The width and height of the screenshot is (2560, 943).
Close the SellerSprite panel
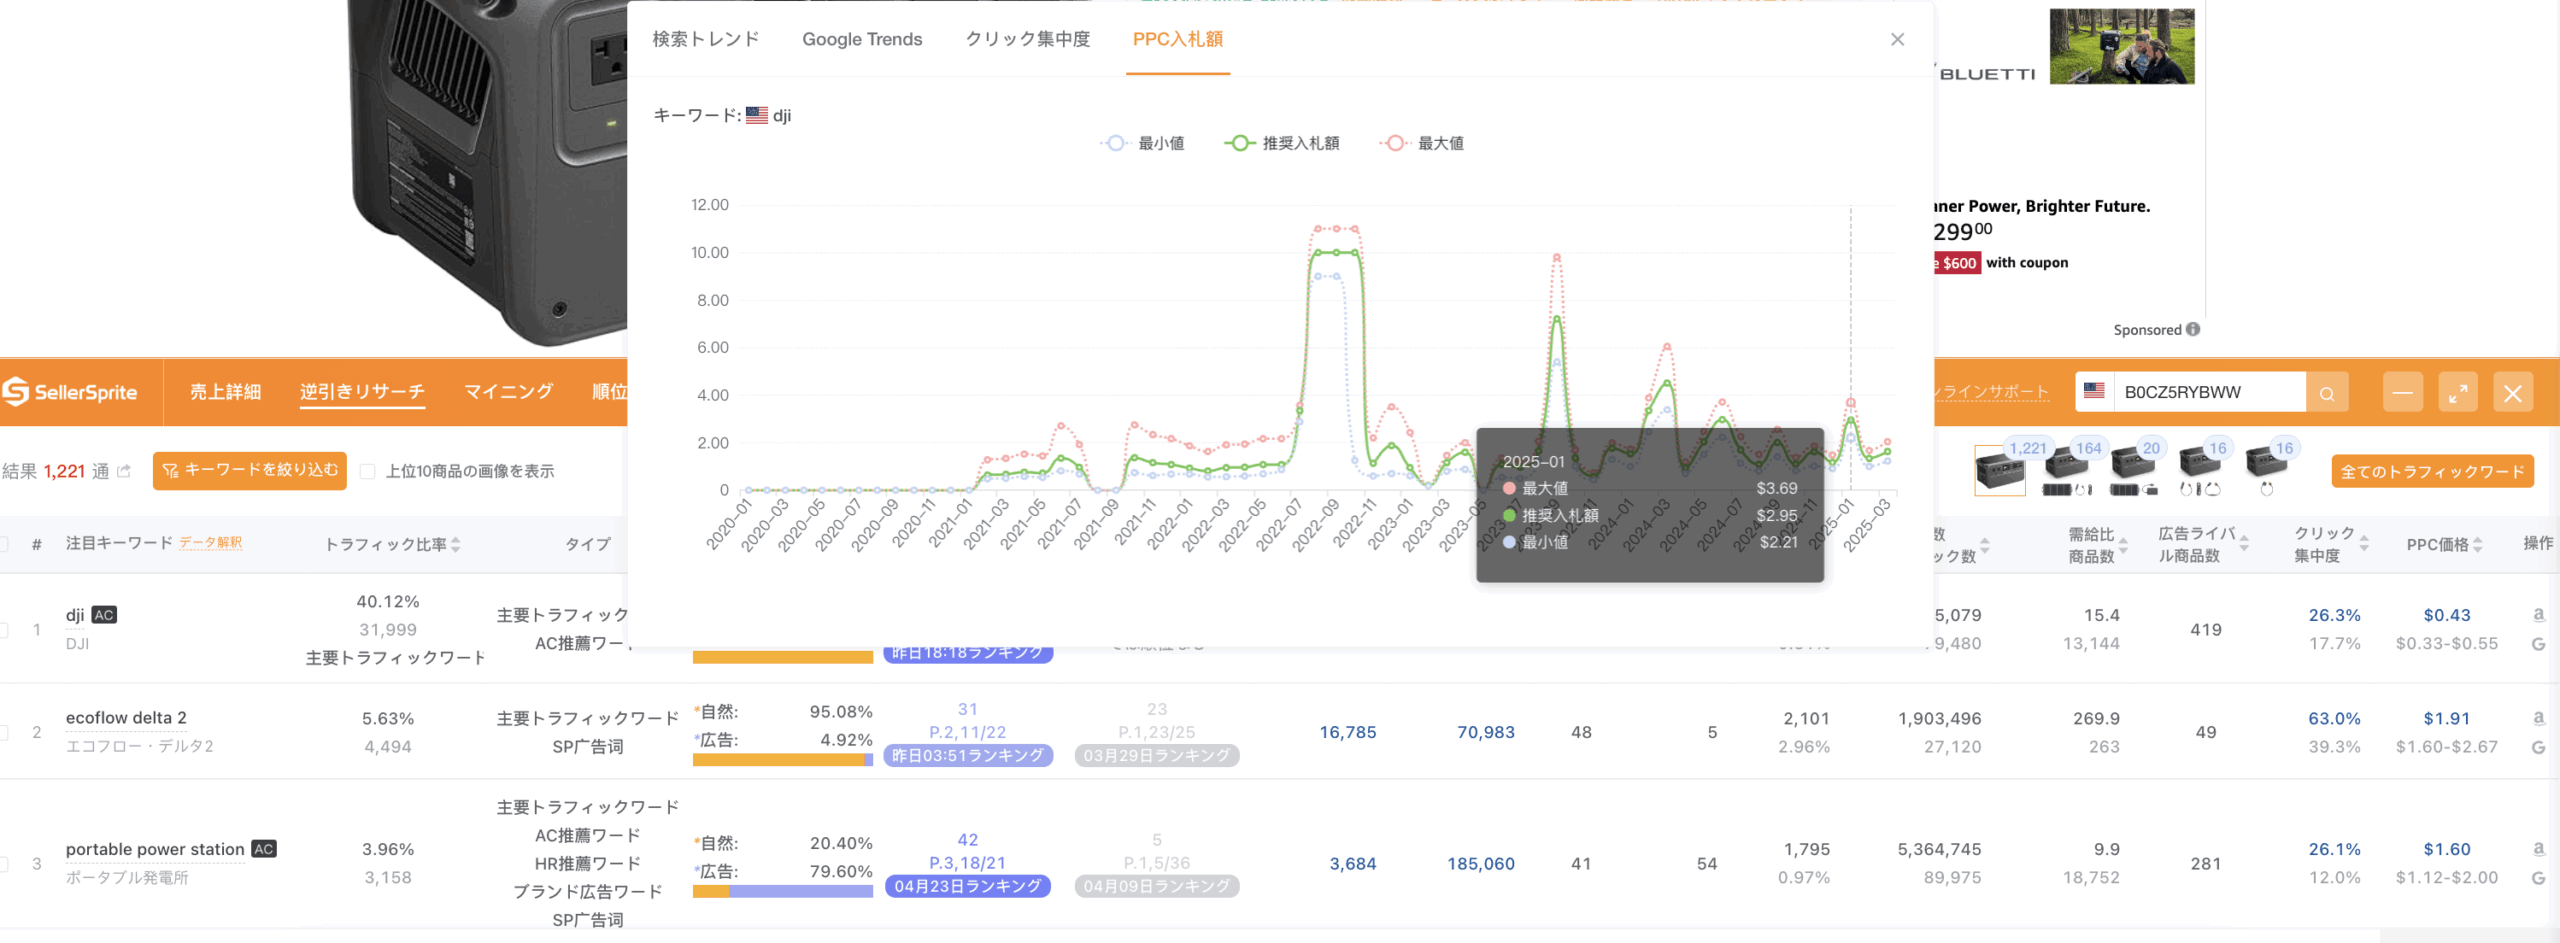(2513, 392)
